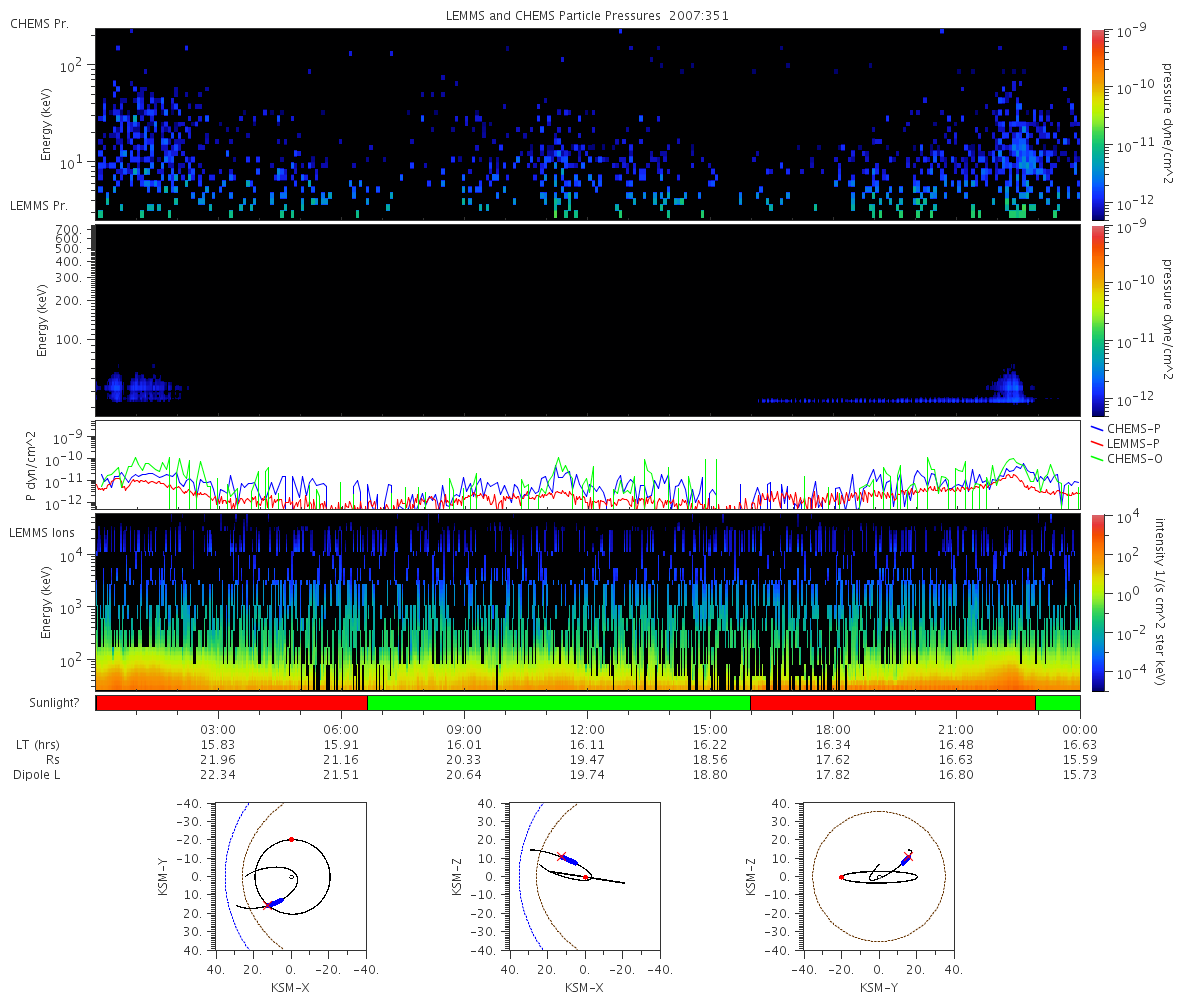1200x1000 pixels.
Task: Select the 18:00 time tick label
Action: click(834, 729)
